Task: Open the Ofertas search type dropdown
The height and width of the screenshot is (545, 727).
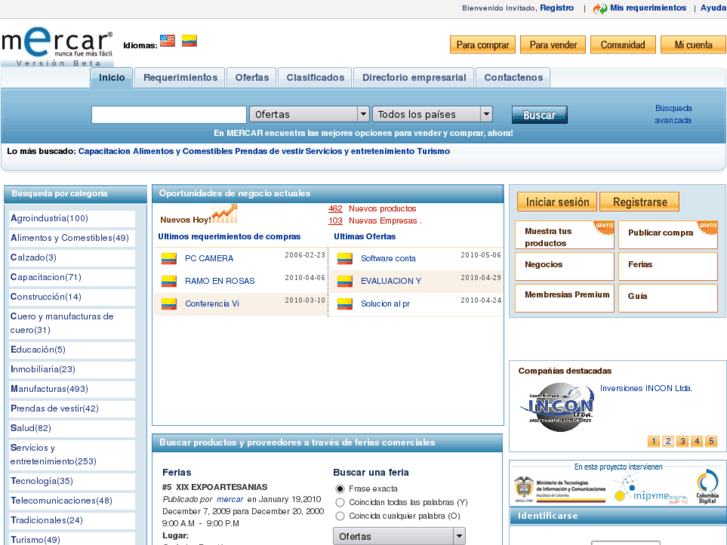Action: (309, 114)
